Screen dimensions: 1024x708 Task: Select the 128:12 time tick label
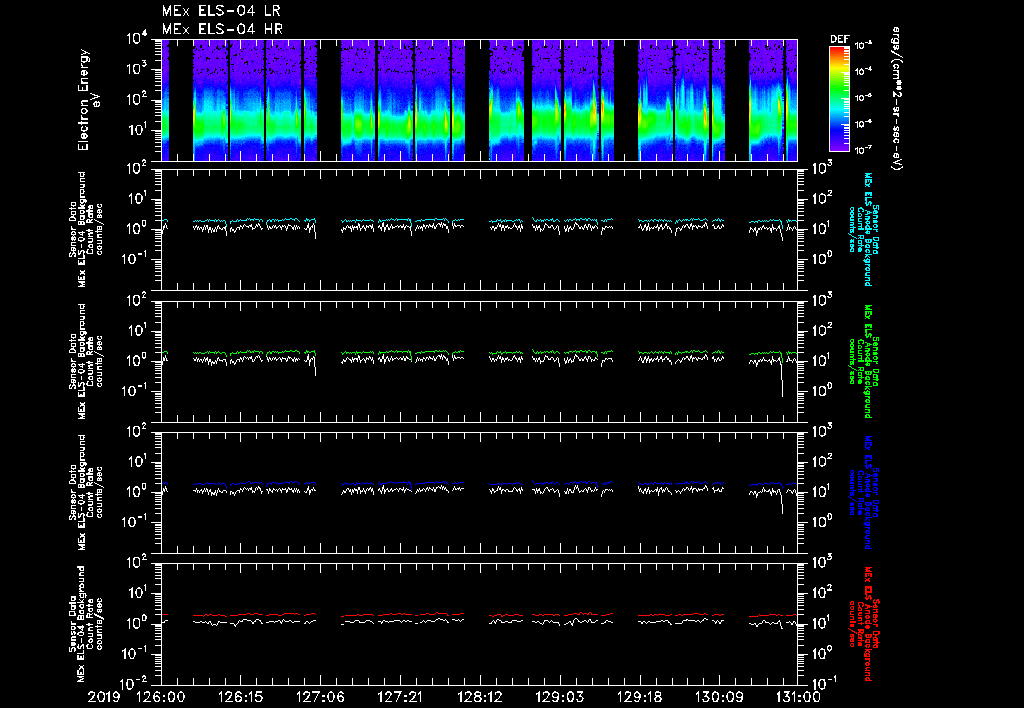point(480,696)
